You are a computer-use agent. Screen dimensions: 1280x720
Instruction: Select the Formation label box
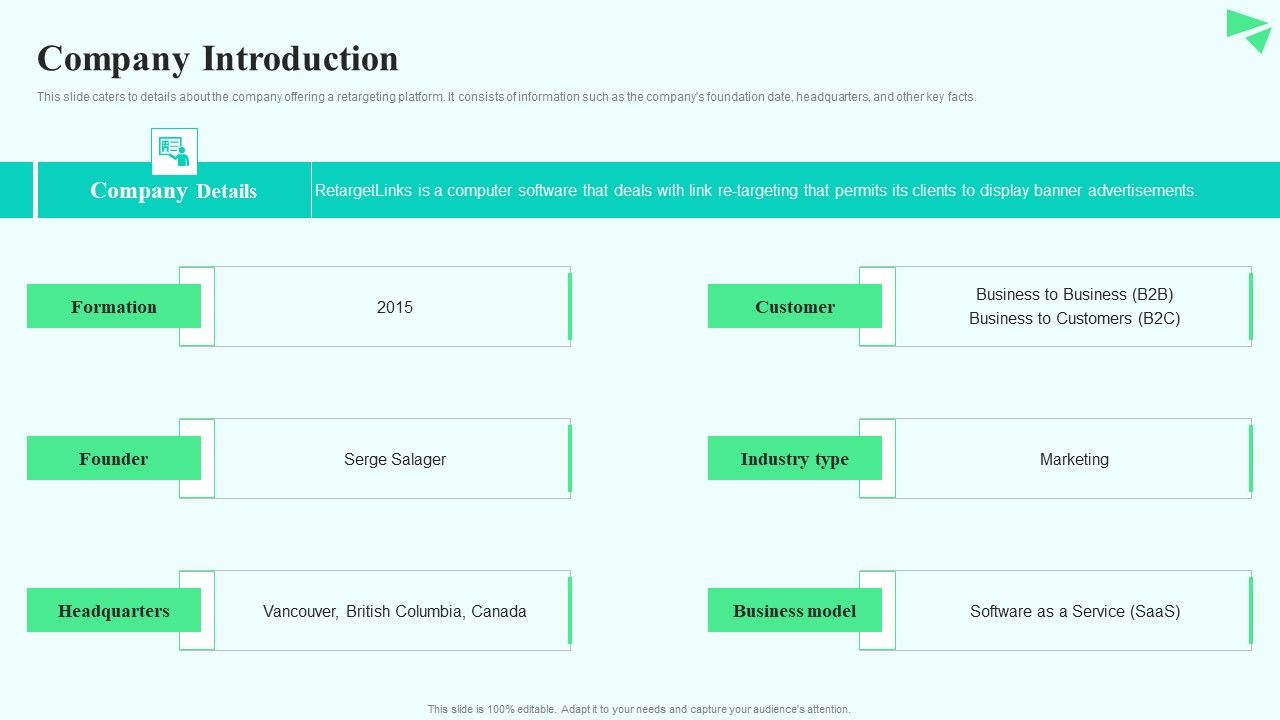pyautogui.click(x=114, y=306)
